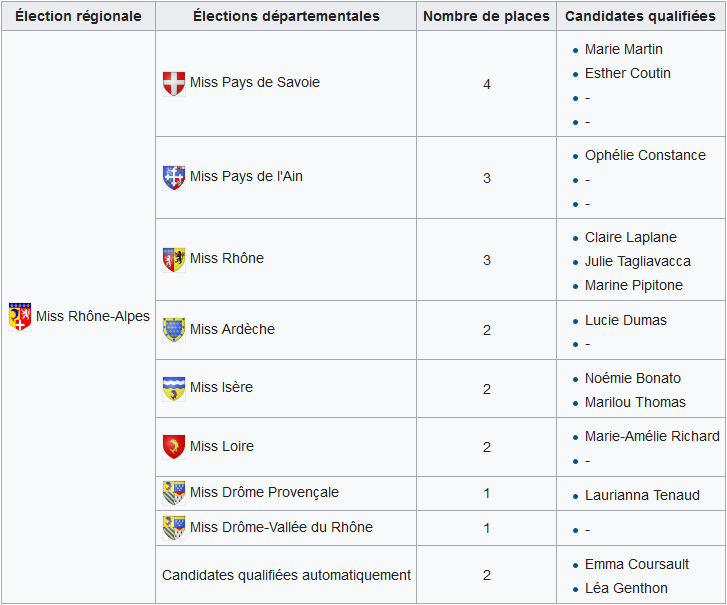The image size is (727, 605).
Task: Click the Isère coat of arms icon
Action: 174,388
